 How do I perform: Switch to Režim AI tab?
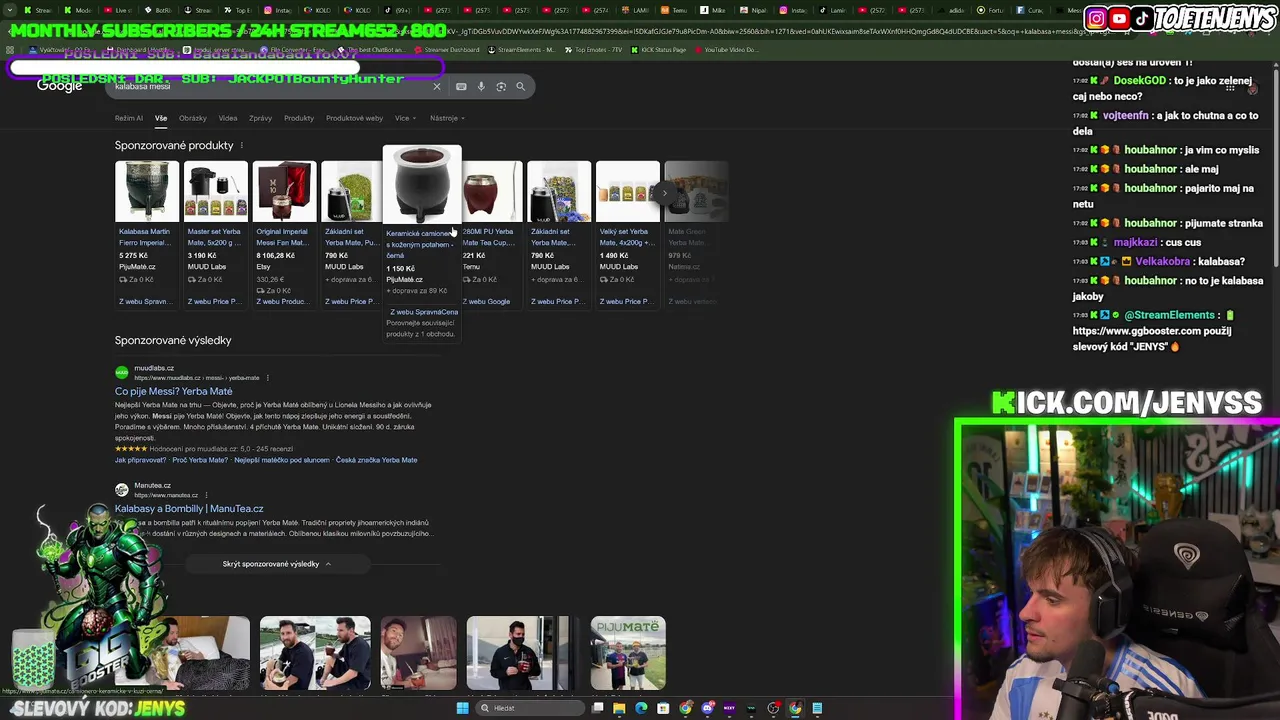(x=128, y=118)
